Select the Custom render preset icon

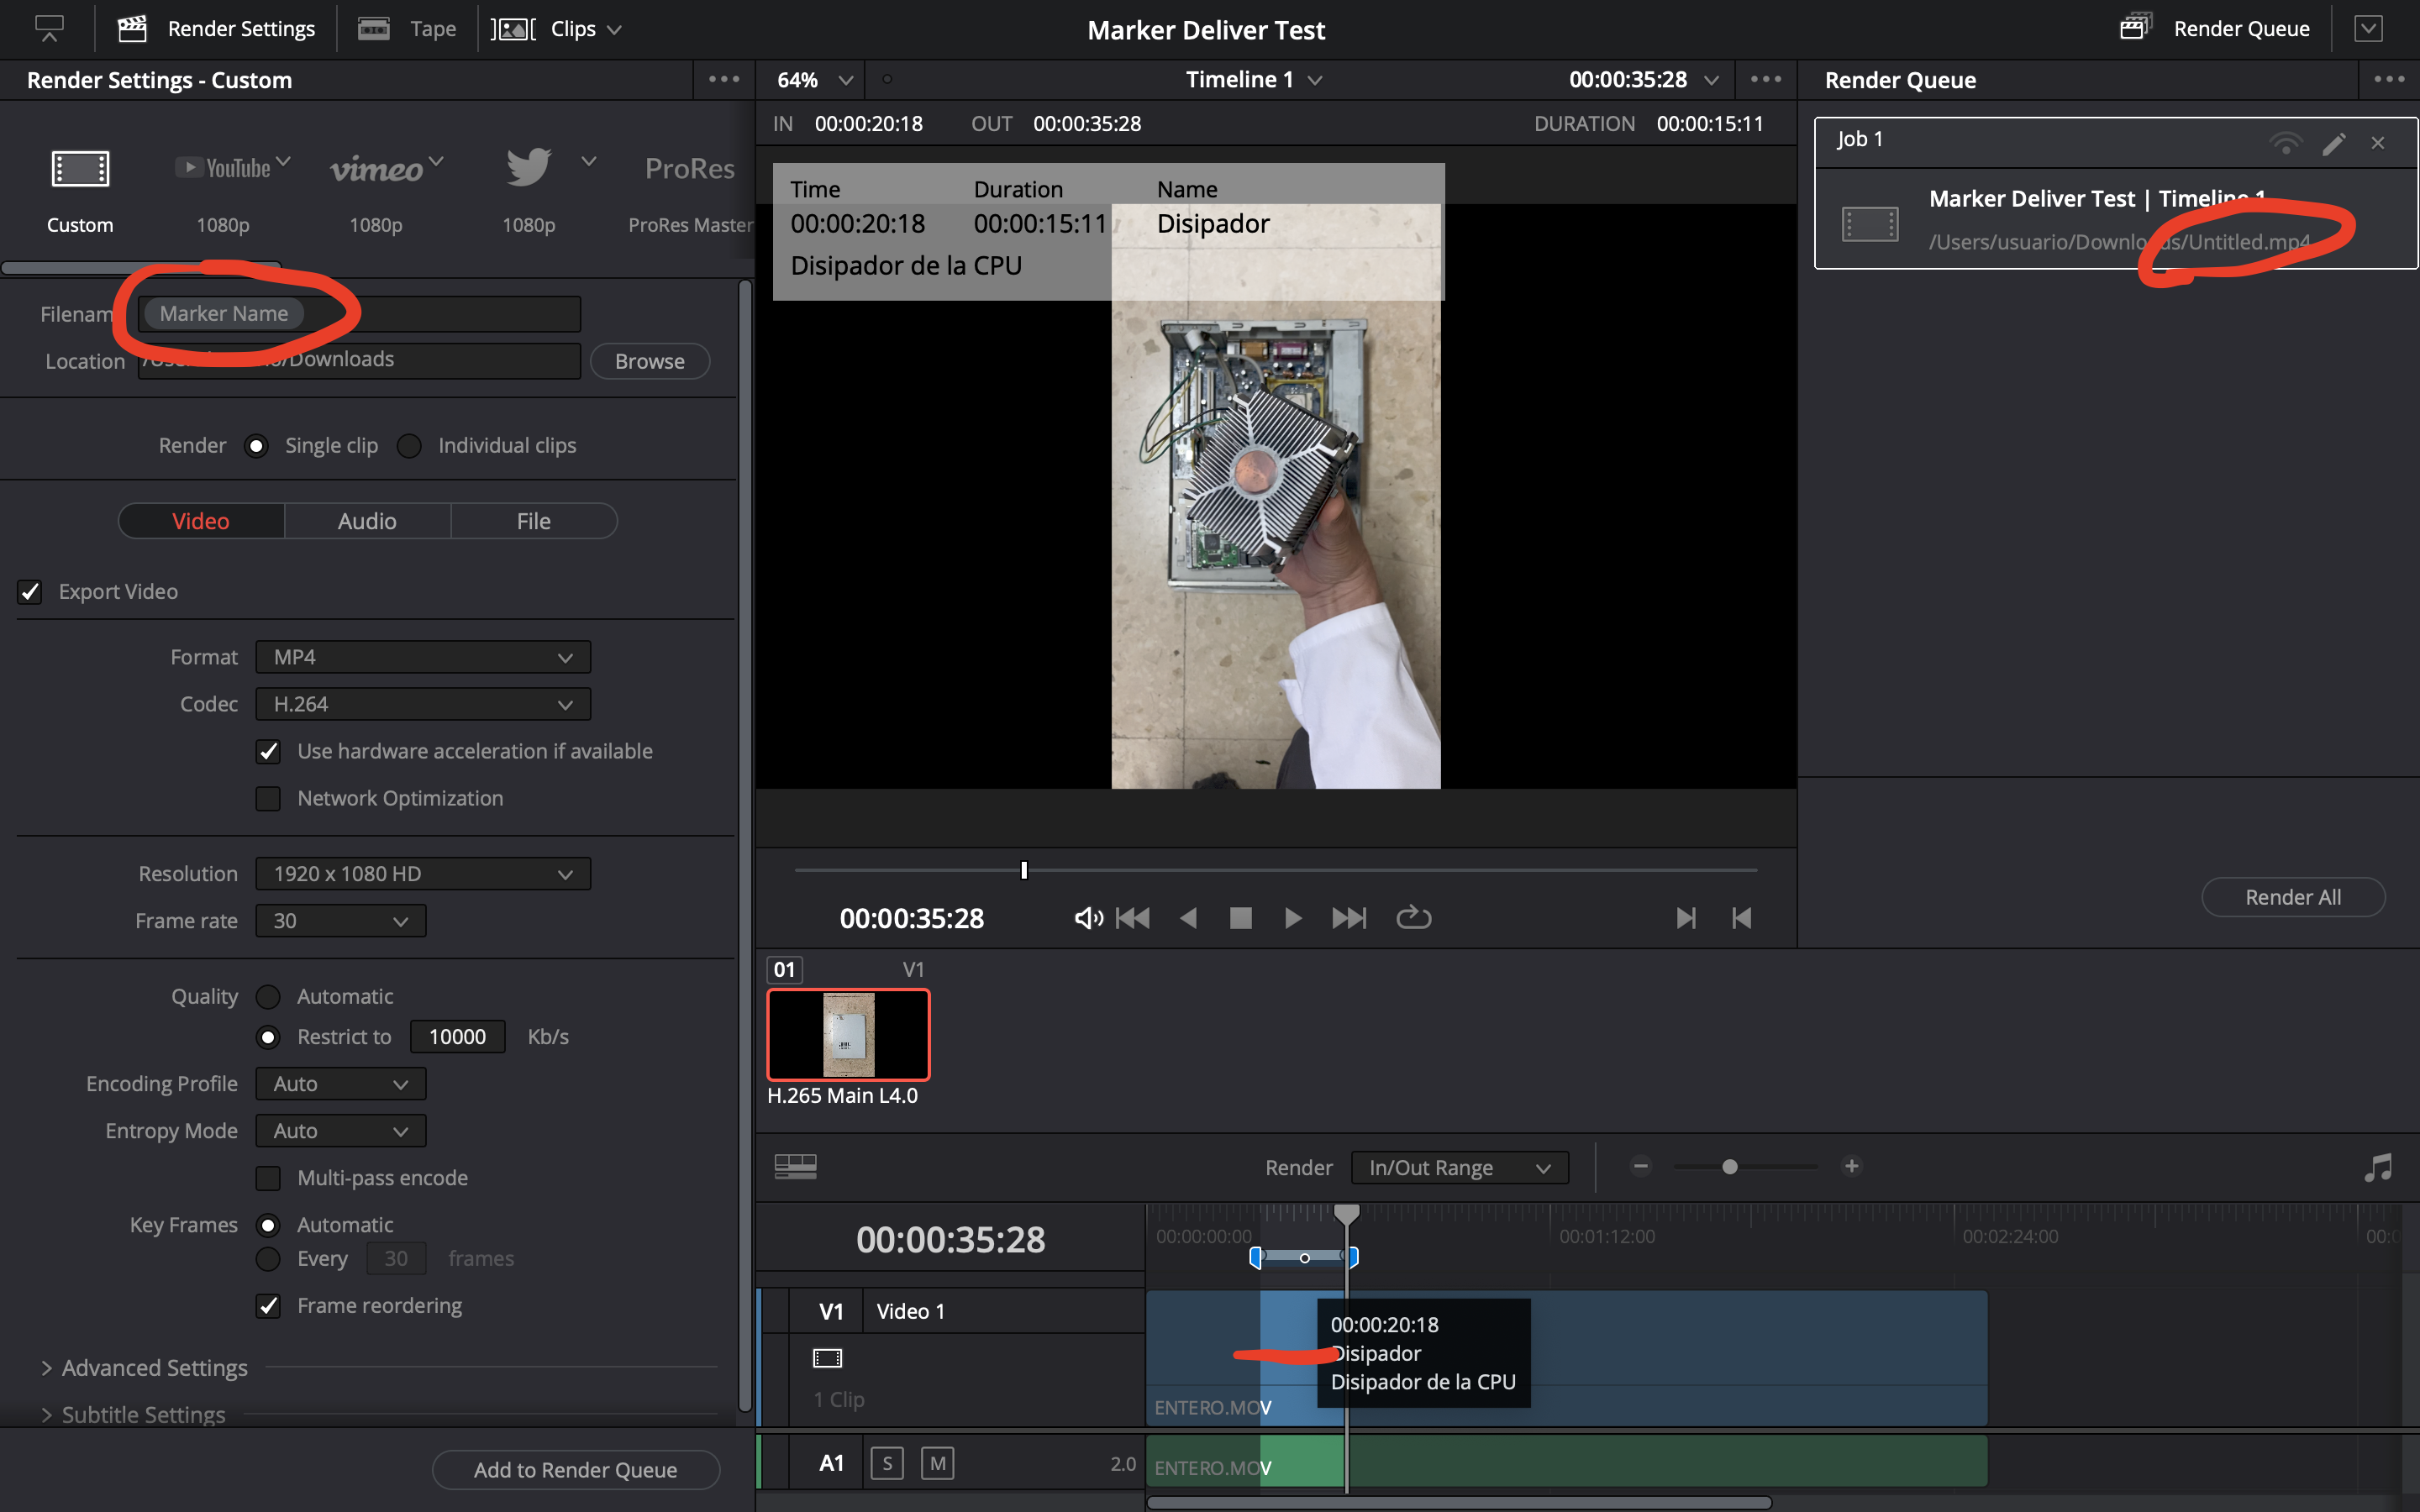point(80,169)
